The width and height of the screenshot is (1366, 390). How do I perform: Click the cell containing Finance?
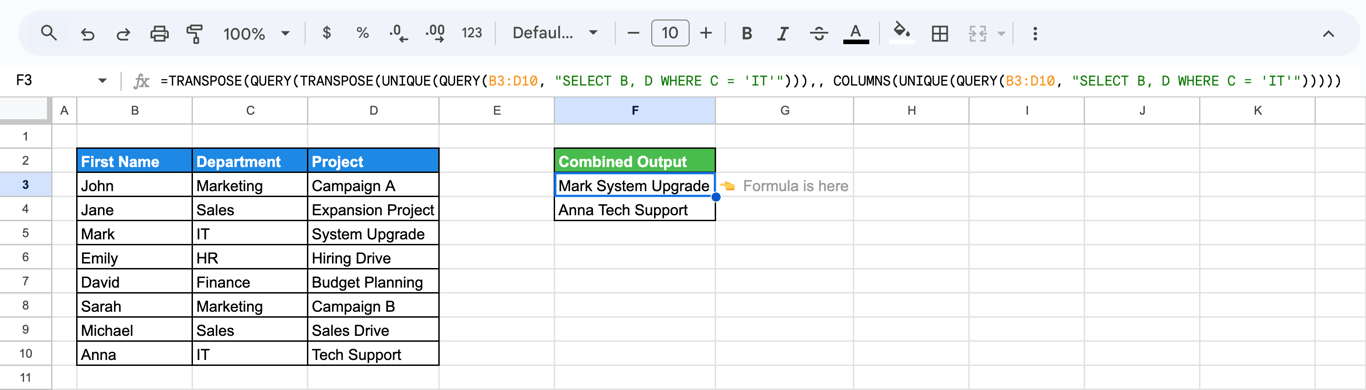pos(250,282)
